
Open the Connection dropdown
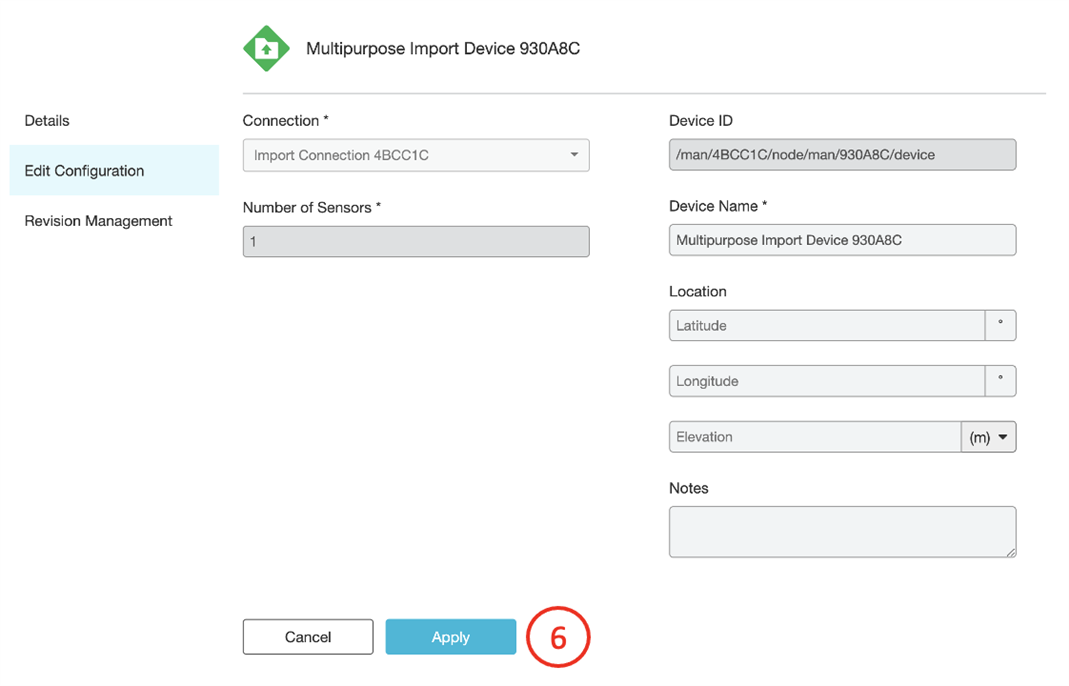[x=574, y=155]
